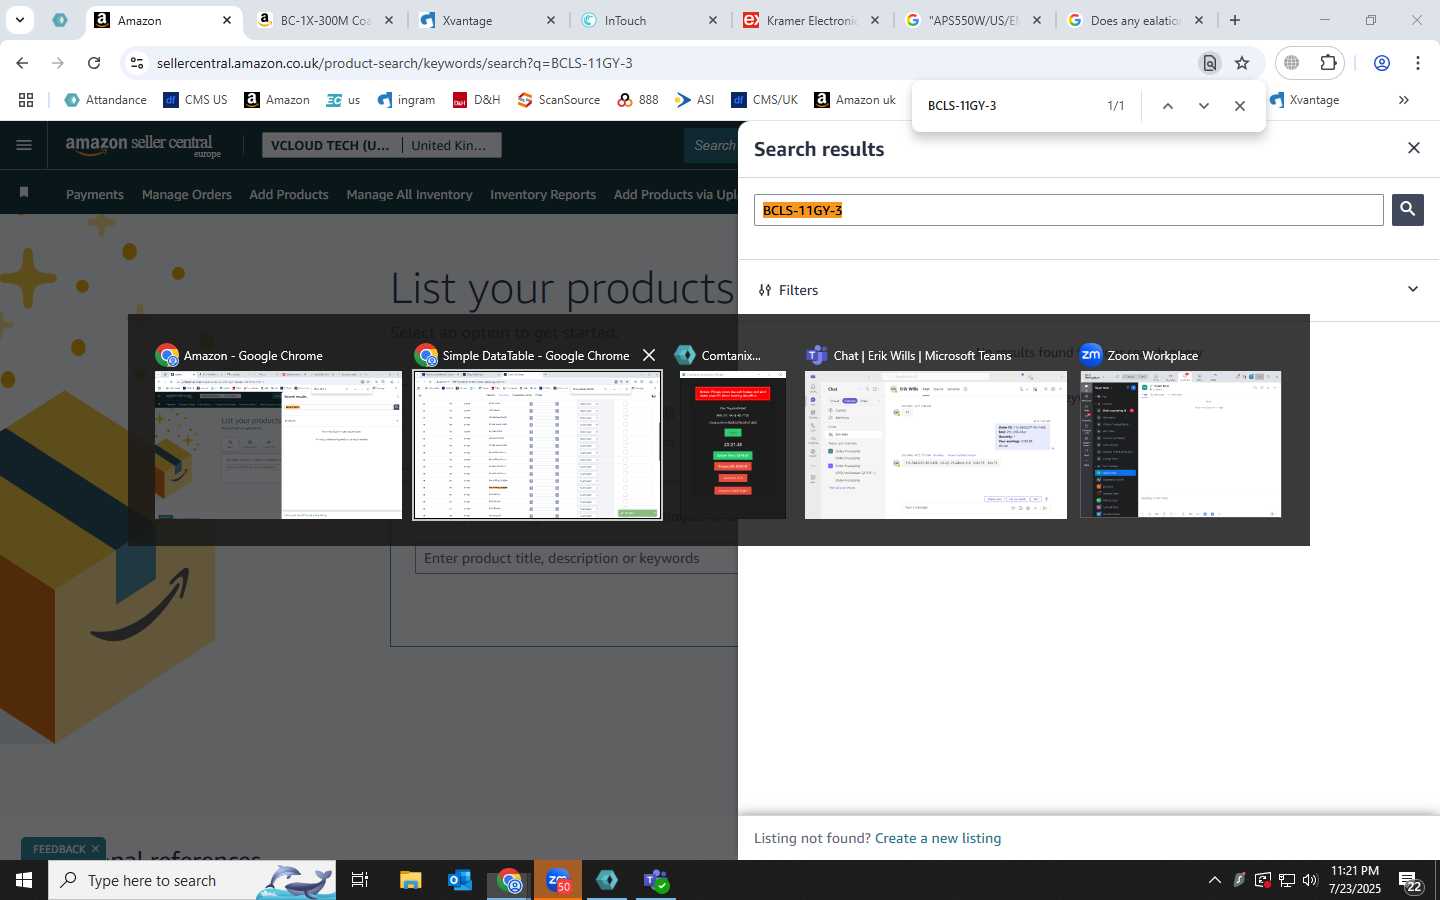Open File Explorer from the taskbar
The width and height of the screenshot is (1440, 900).
pos(410,880)
